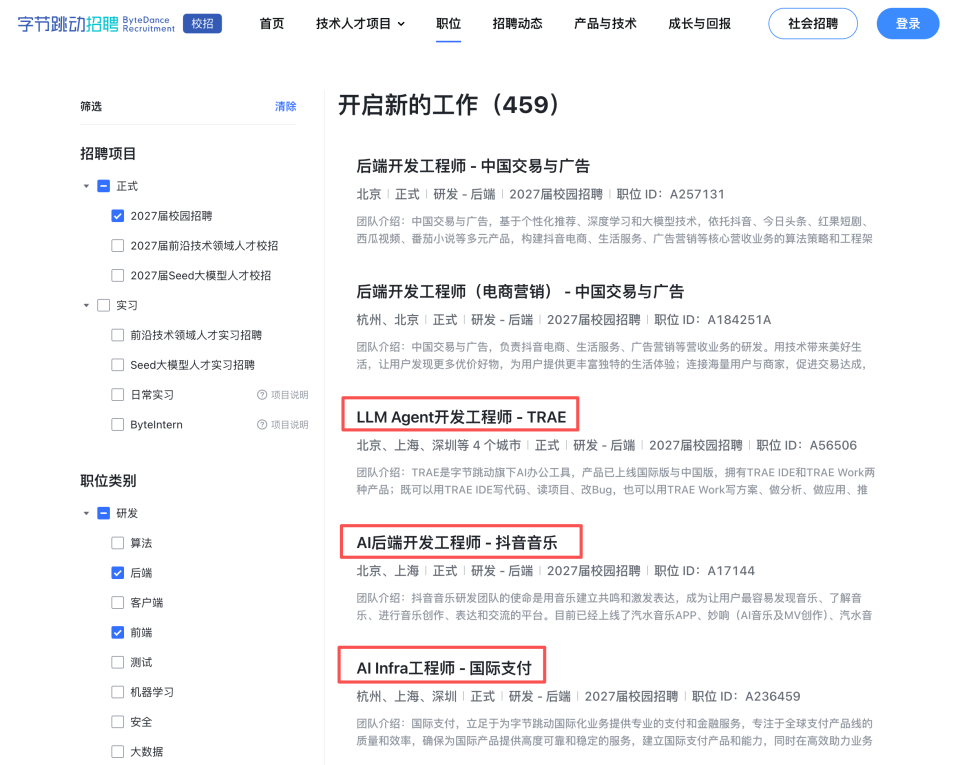Click 职位 ID: A257131 text
The height and width of the screenshot is (765, 960).
[x=670, y=195]
